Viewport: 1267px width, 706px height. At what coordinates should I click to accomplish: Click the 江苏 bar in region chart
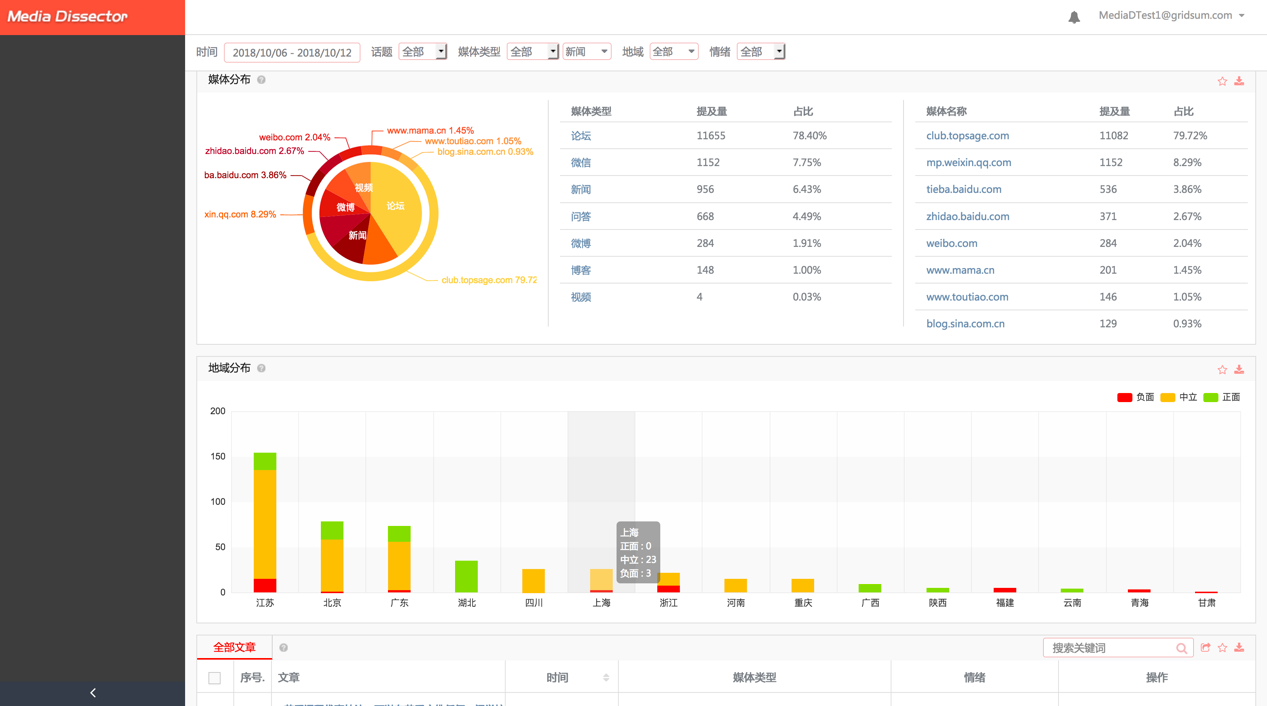pyautogui.click(x=265, y=522)
